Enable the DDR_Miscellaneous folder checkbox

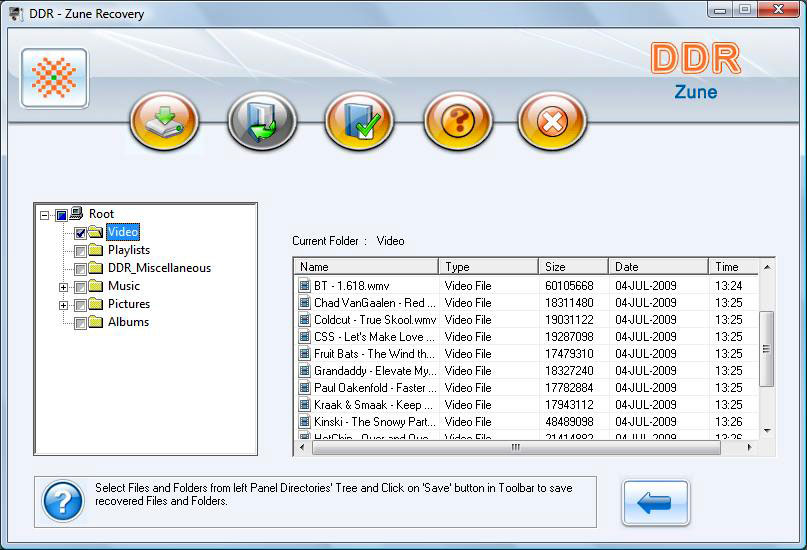(81, 269)
